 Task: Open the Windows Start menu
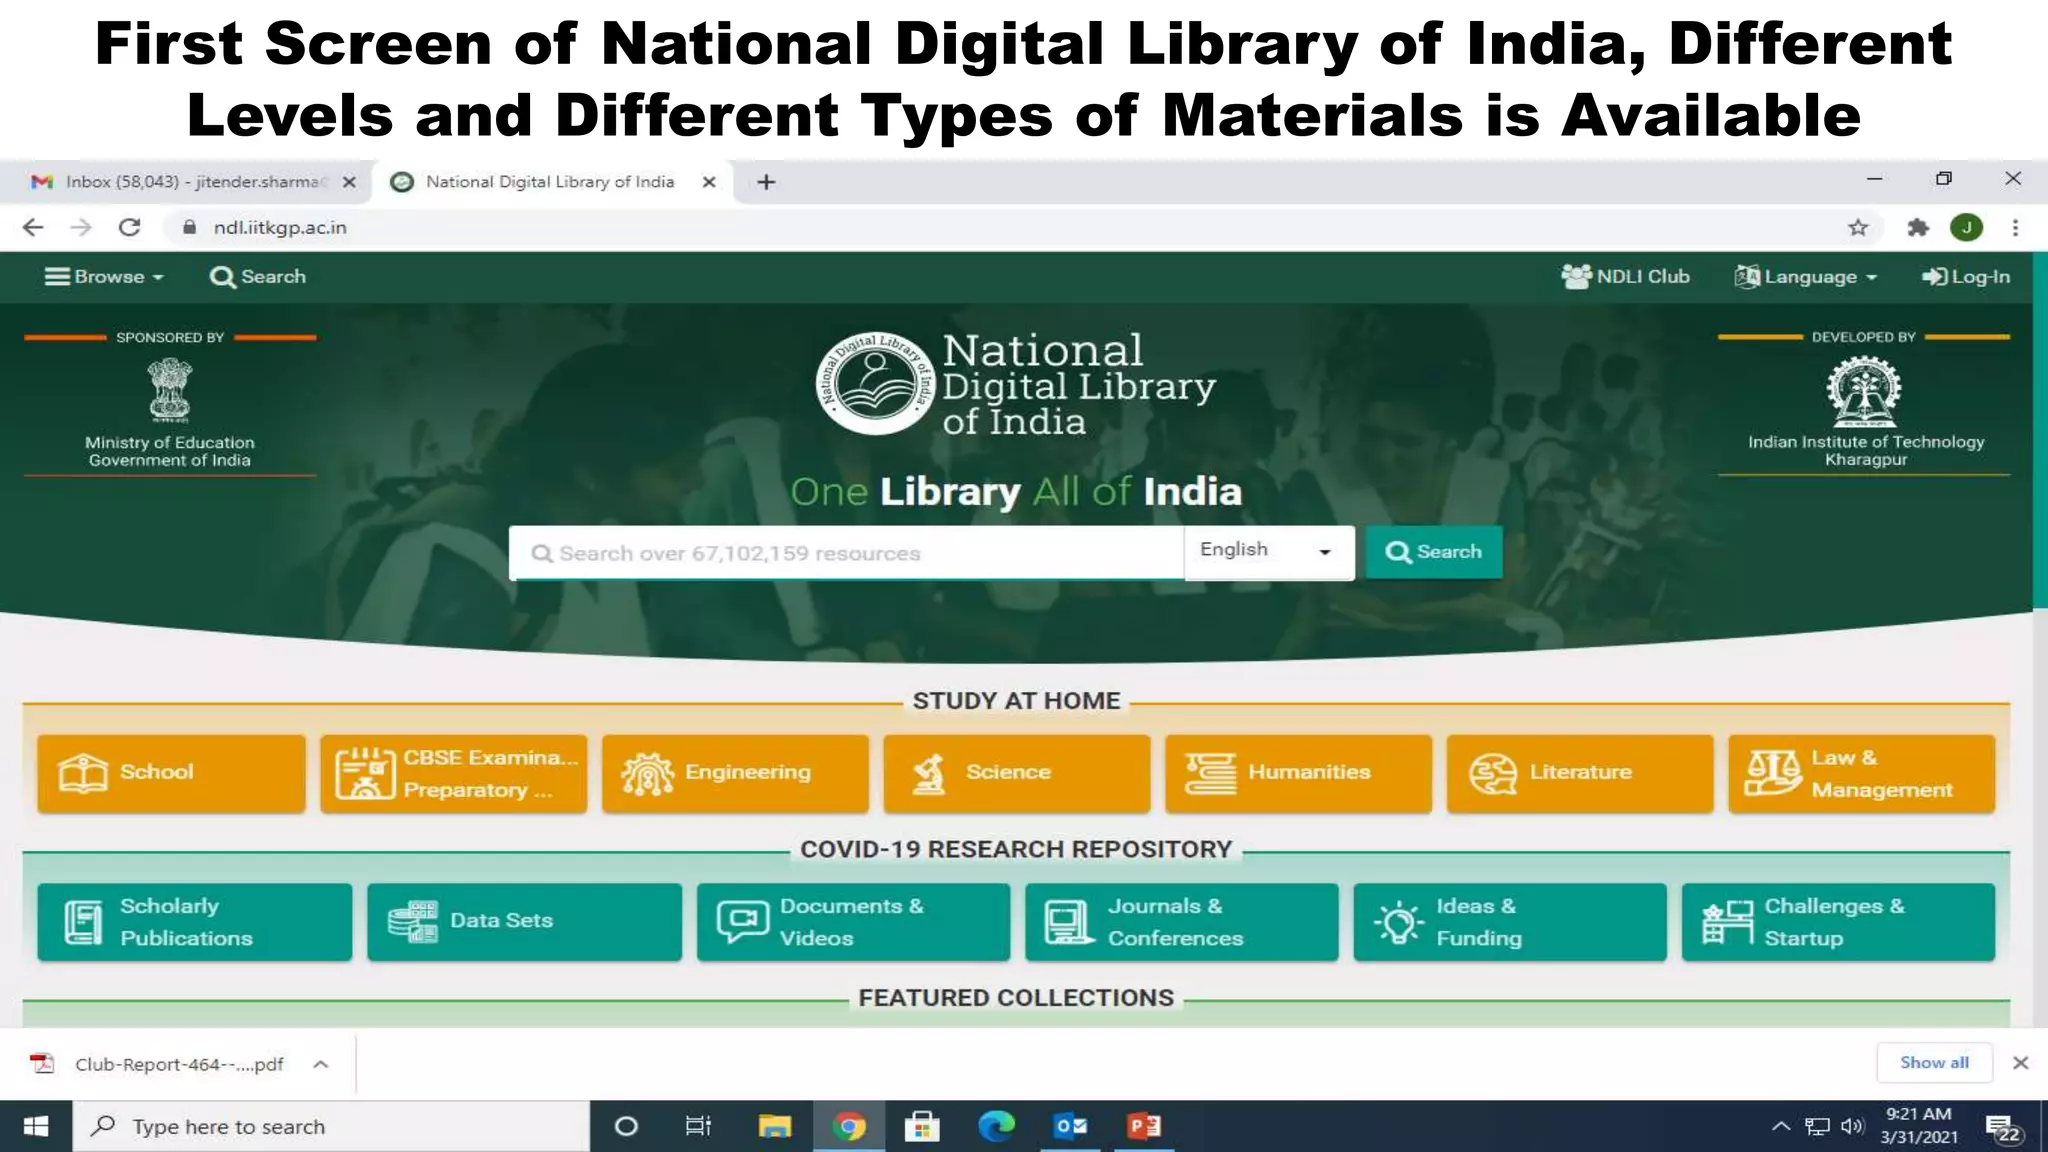pyautogui.click(x=36, y=1127)
